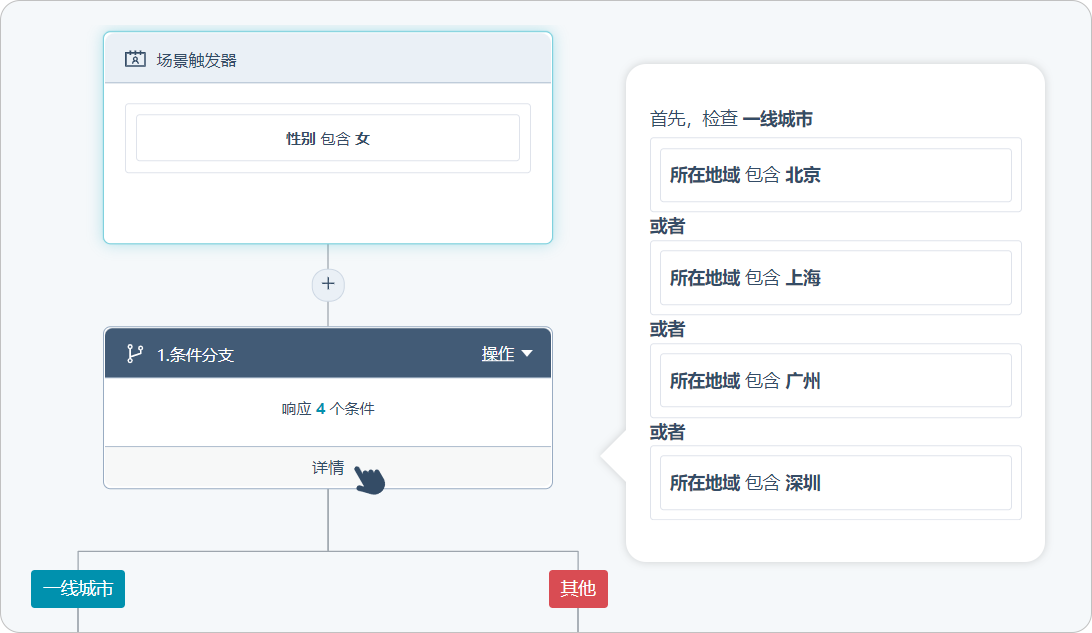Select the 一线城市 branch label
The width and height of the screenshot is (1092, 633).
pos(78,589)
